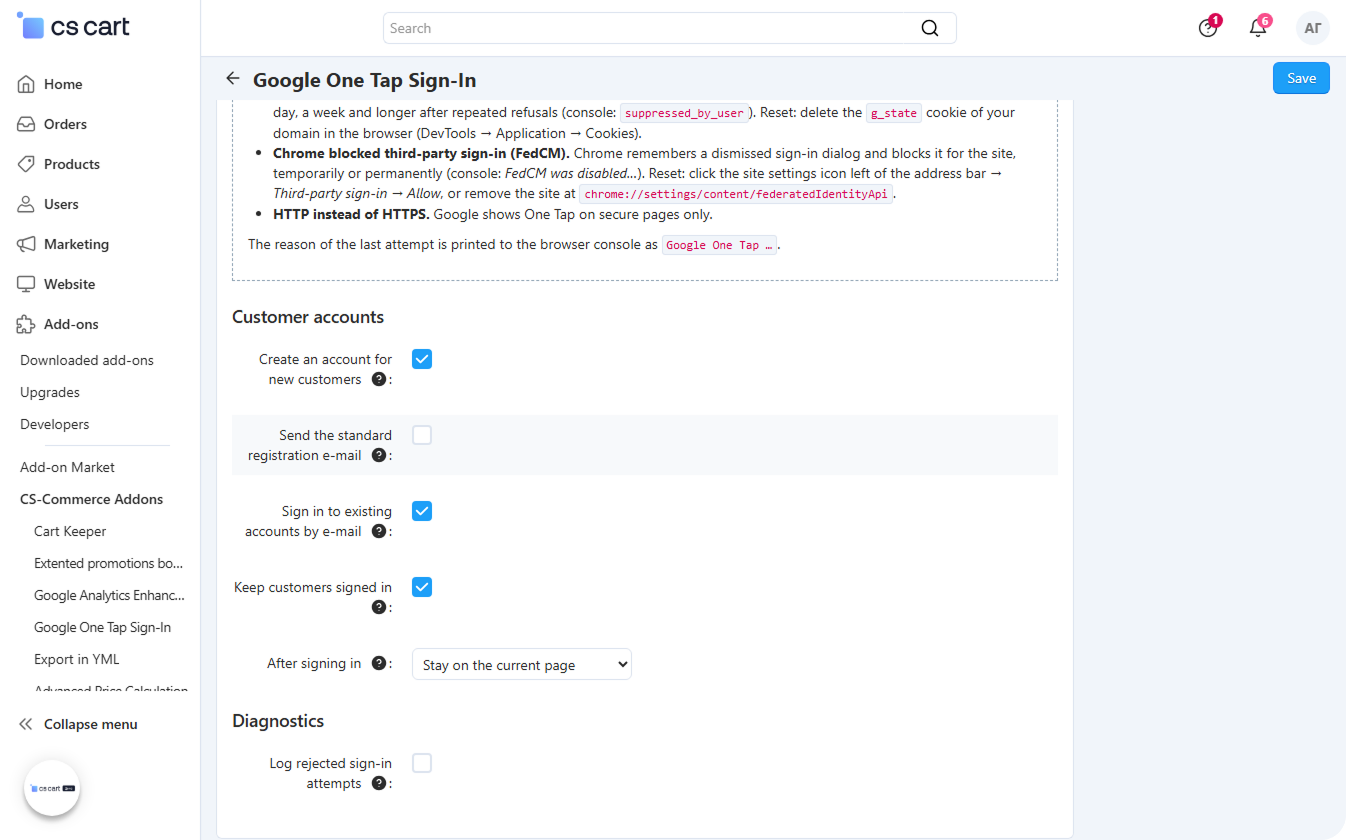Click the g_state code snippet
The height and width of the screenshot is (840, 1346).
click(894, 113)
